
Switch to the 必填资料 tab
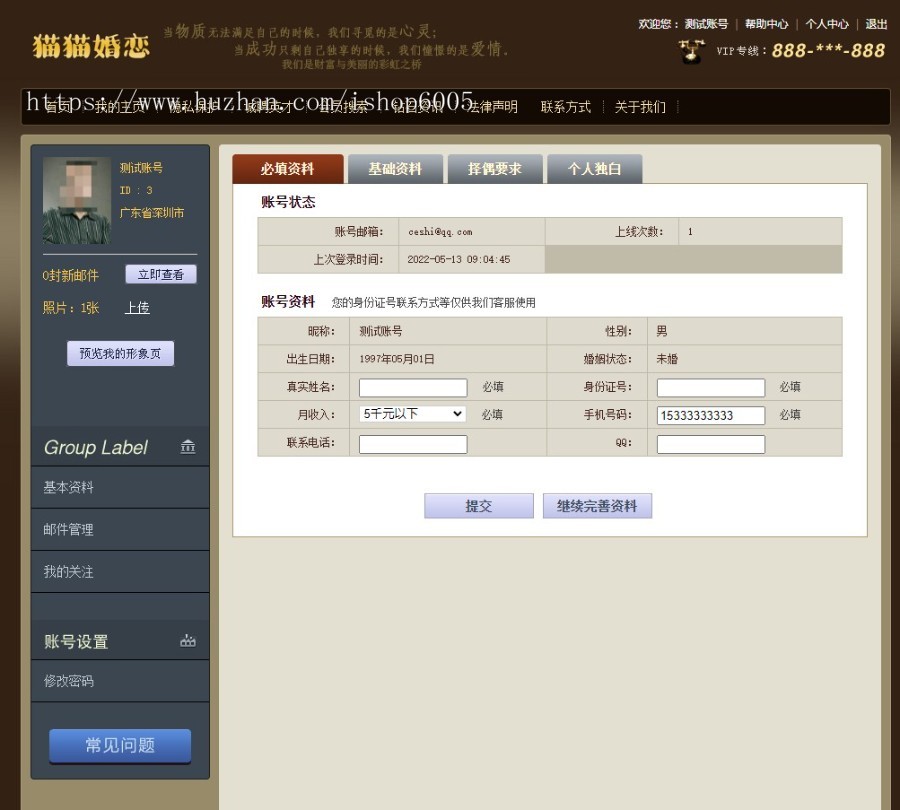point(288,169)
